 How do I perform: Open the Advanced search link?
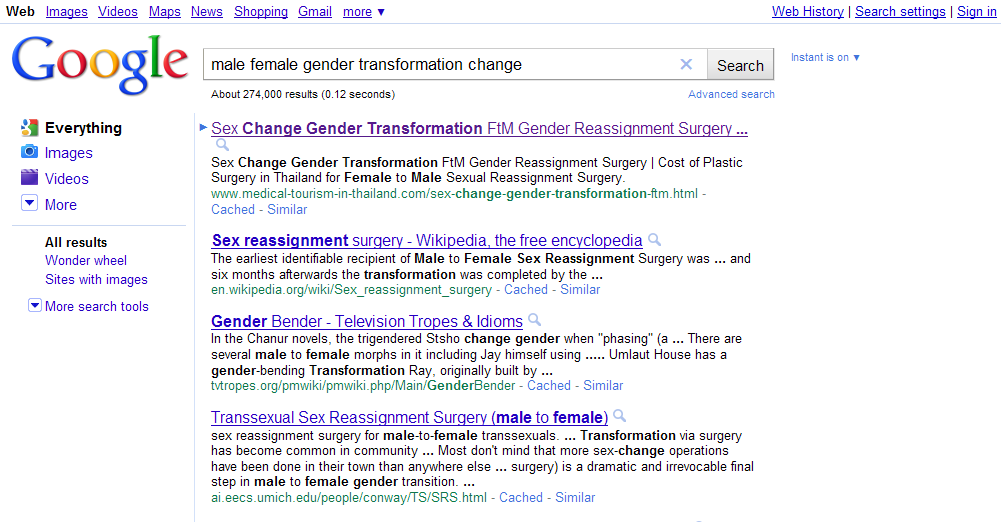[x=731, y=94]
